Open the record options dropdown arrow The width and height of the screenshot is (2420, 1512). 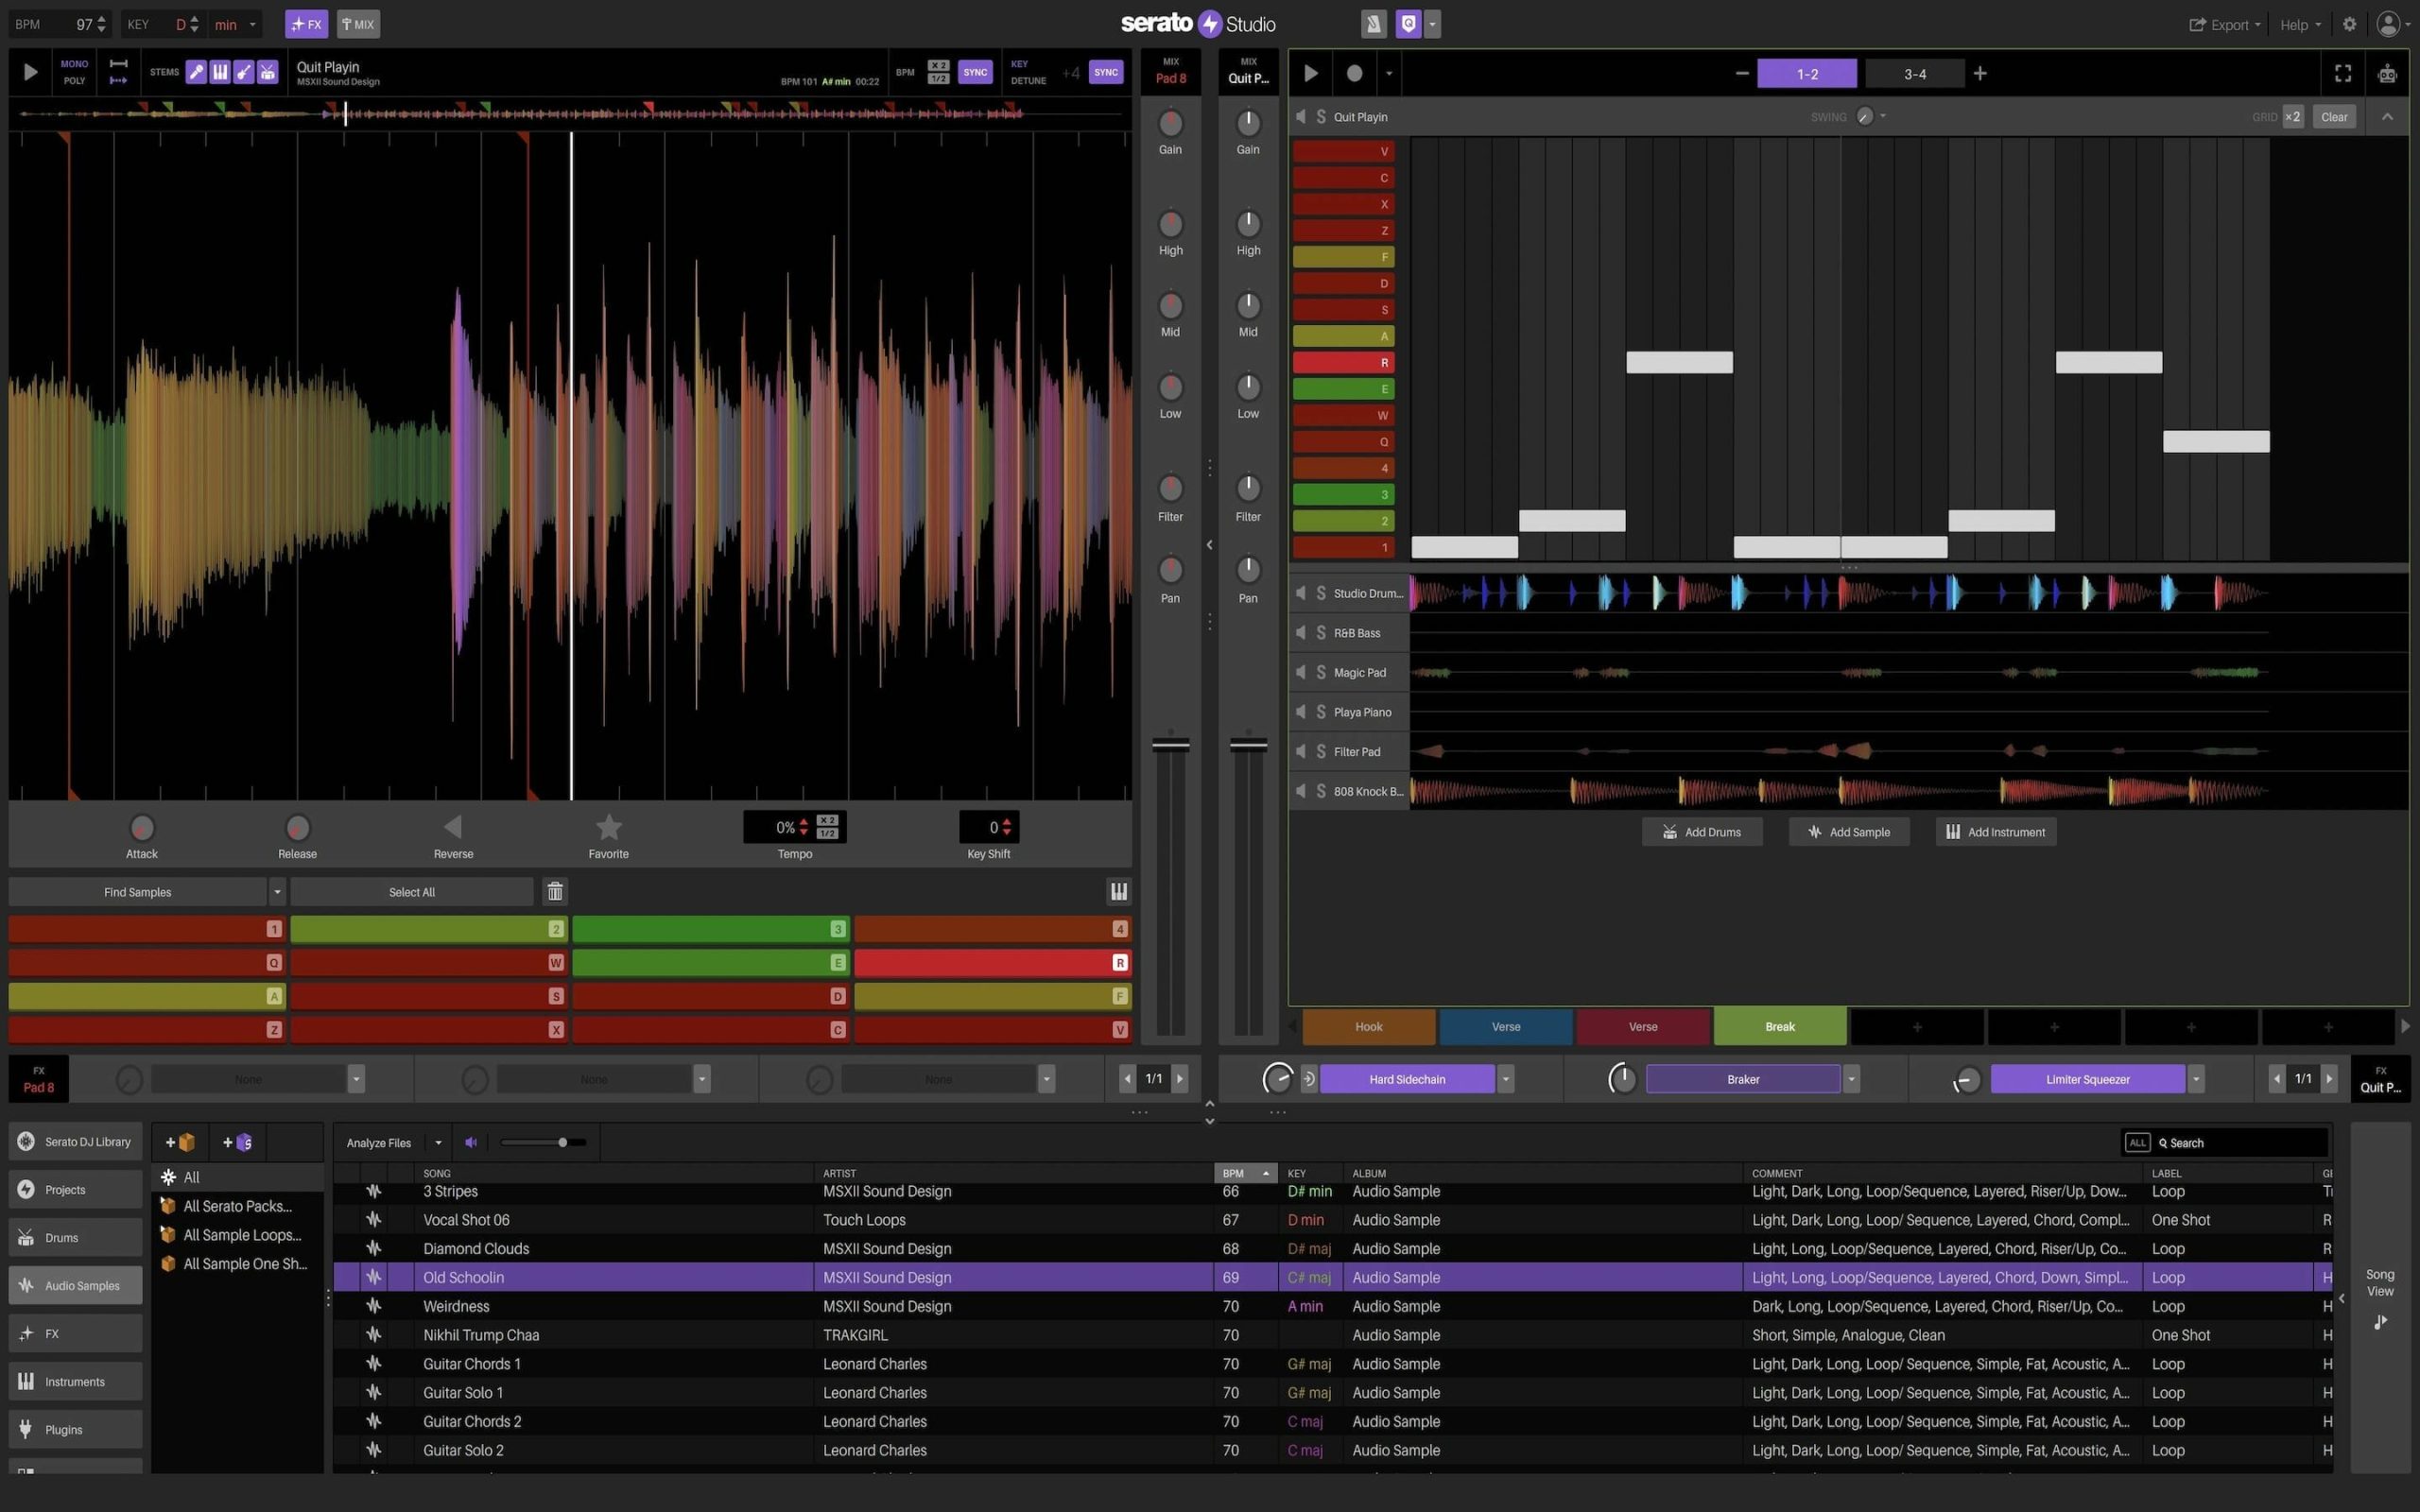(x=1388, y=73)
